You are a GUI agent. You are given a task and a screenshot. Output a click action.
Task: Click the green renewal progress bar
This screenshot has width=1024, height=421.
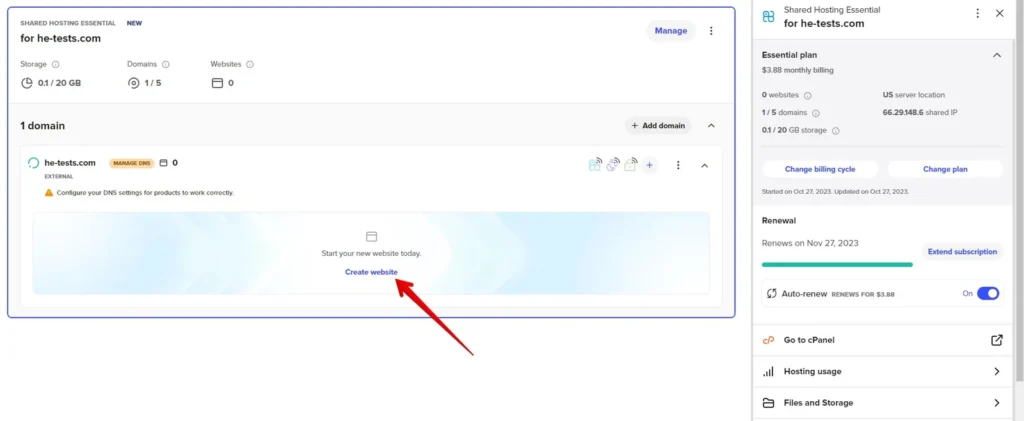tap(837, 264)
